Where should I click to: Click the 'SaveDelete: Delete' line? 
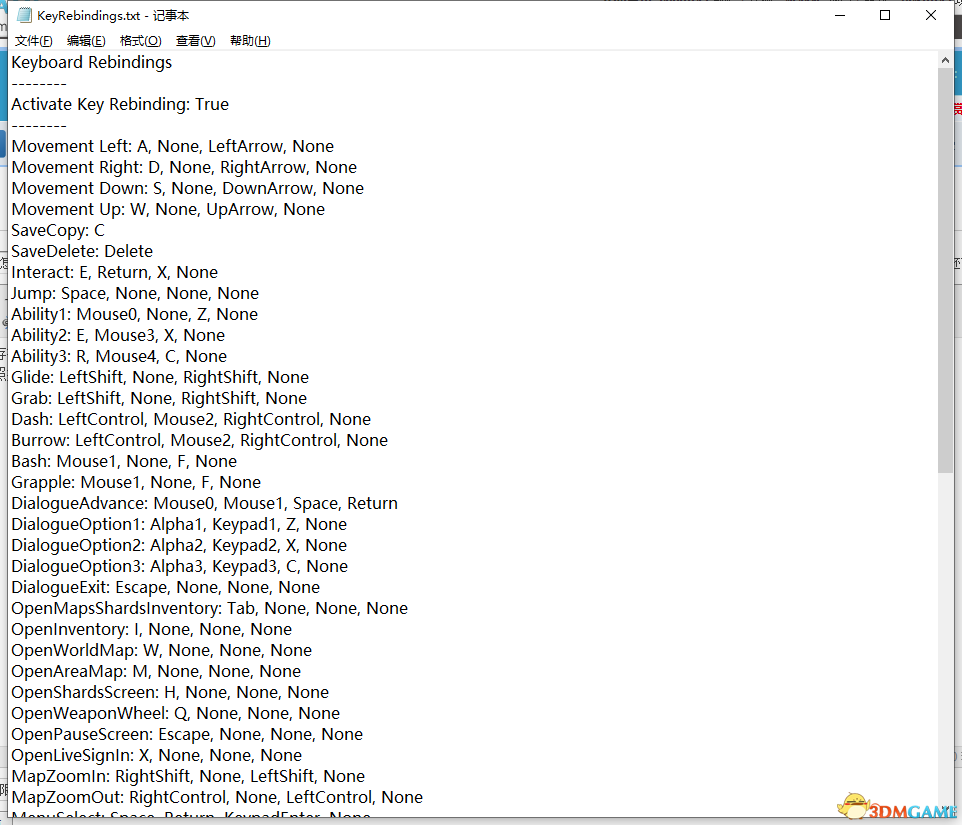point(82,251)
